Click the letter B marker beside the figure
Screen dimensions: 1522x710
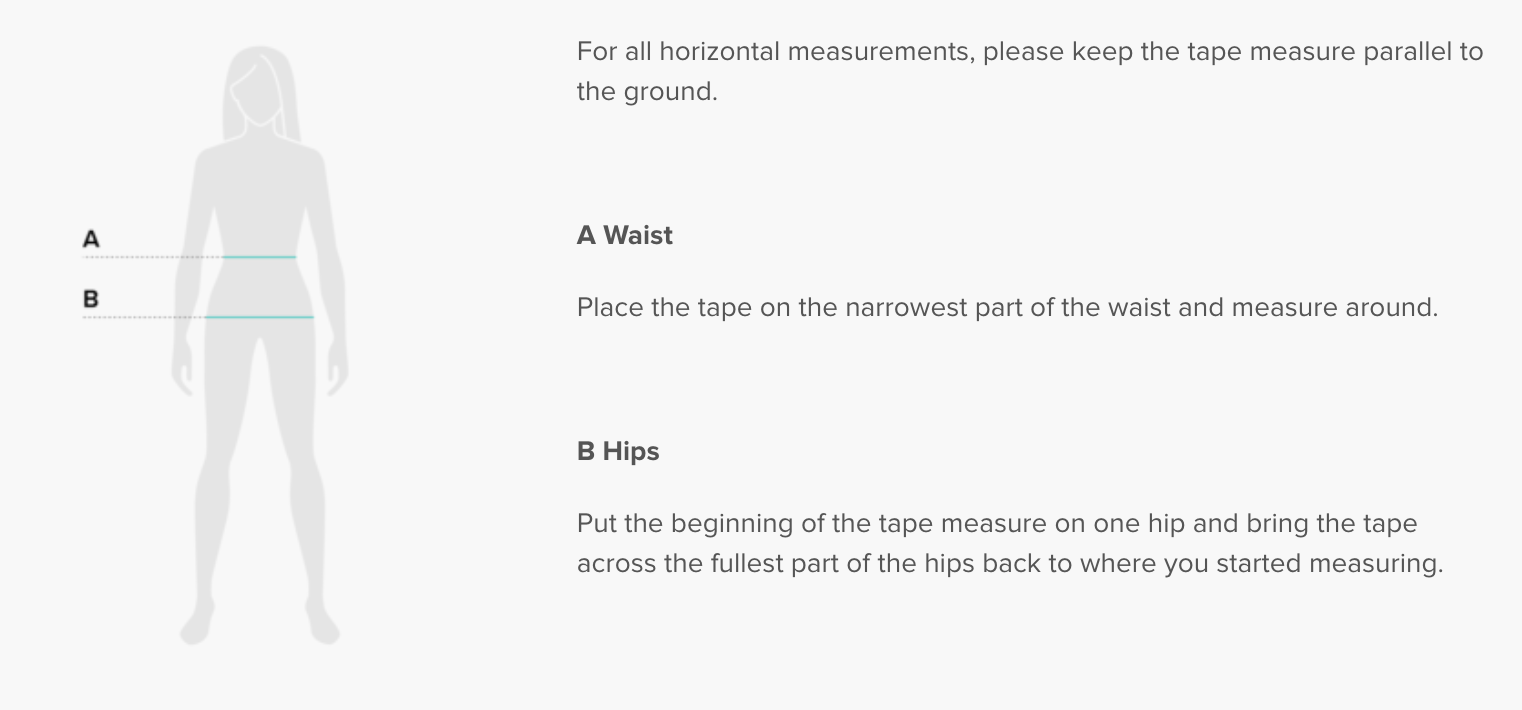point(91,298)
